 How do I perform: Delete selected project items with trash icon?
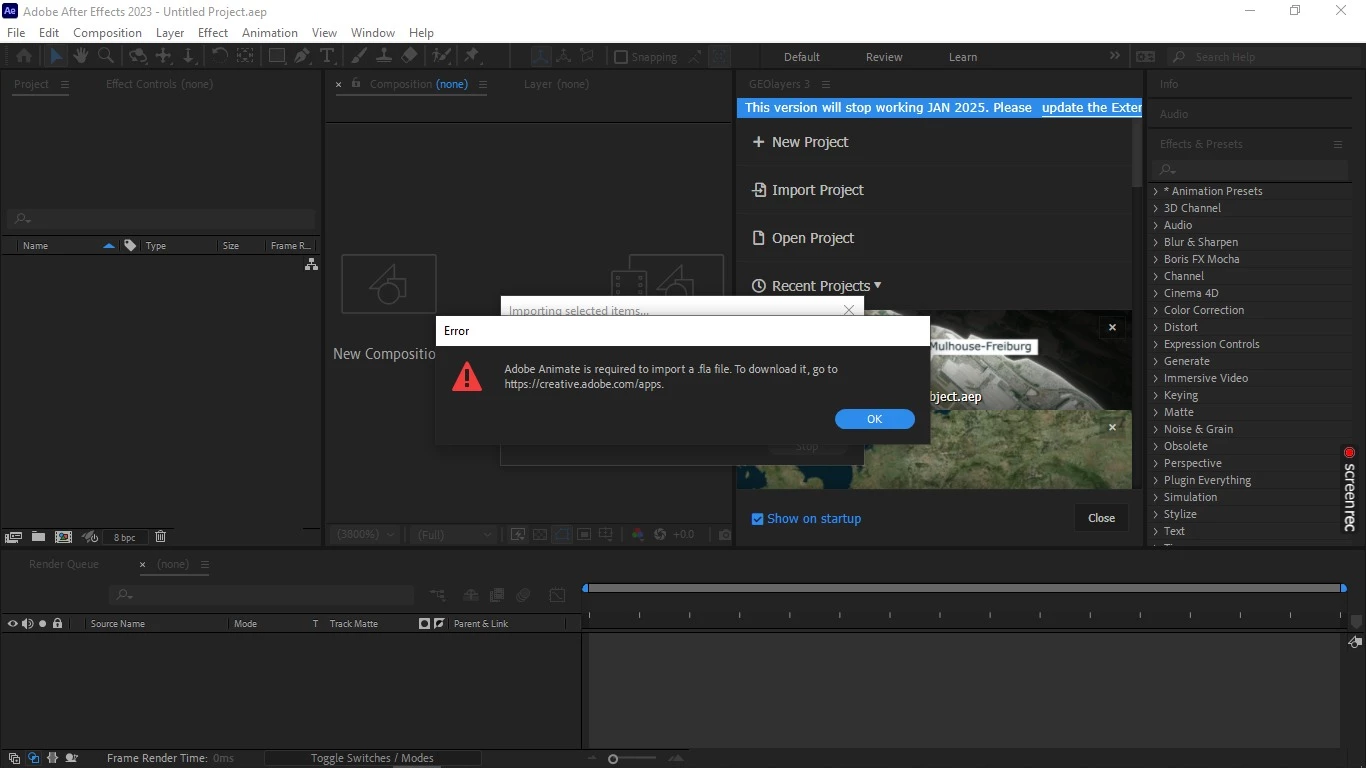160,537
